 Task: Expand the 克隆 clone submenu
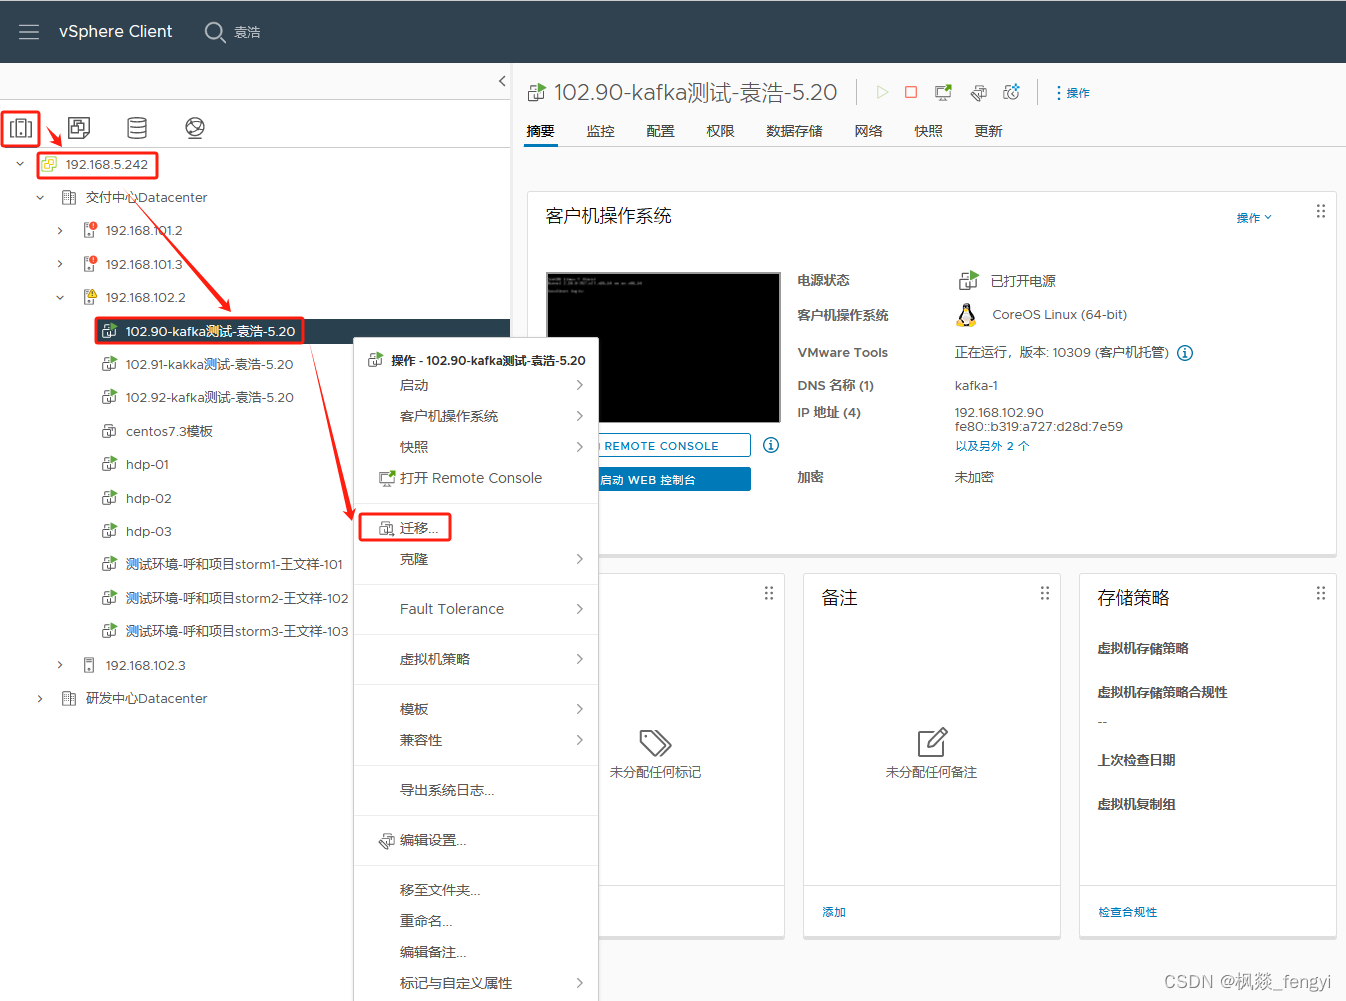(x=476, y=559)
